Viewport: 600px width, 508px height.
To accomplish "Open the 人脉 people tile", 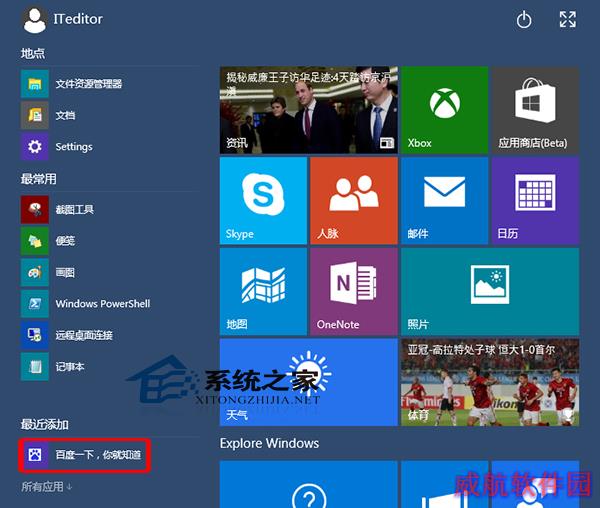I will [x=354, y=200].
